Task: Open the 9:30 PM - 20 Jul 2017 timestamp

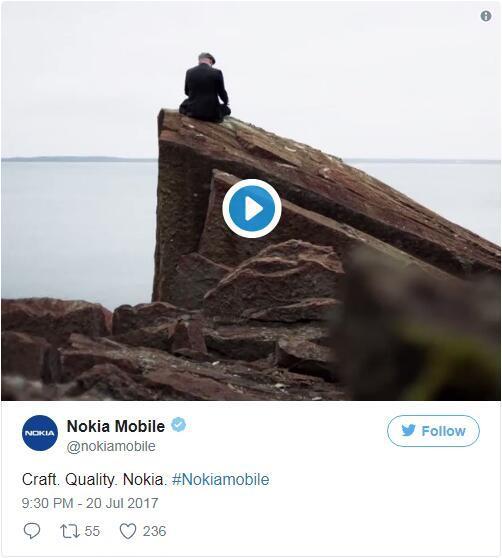Action: pyautogui.click(x=90, y=503)
